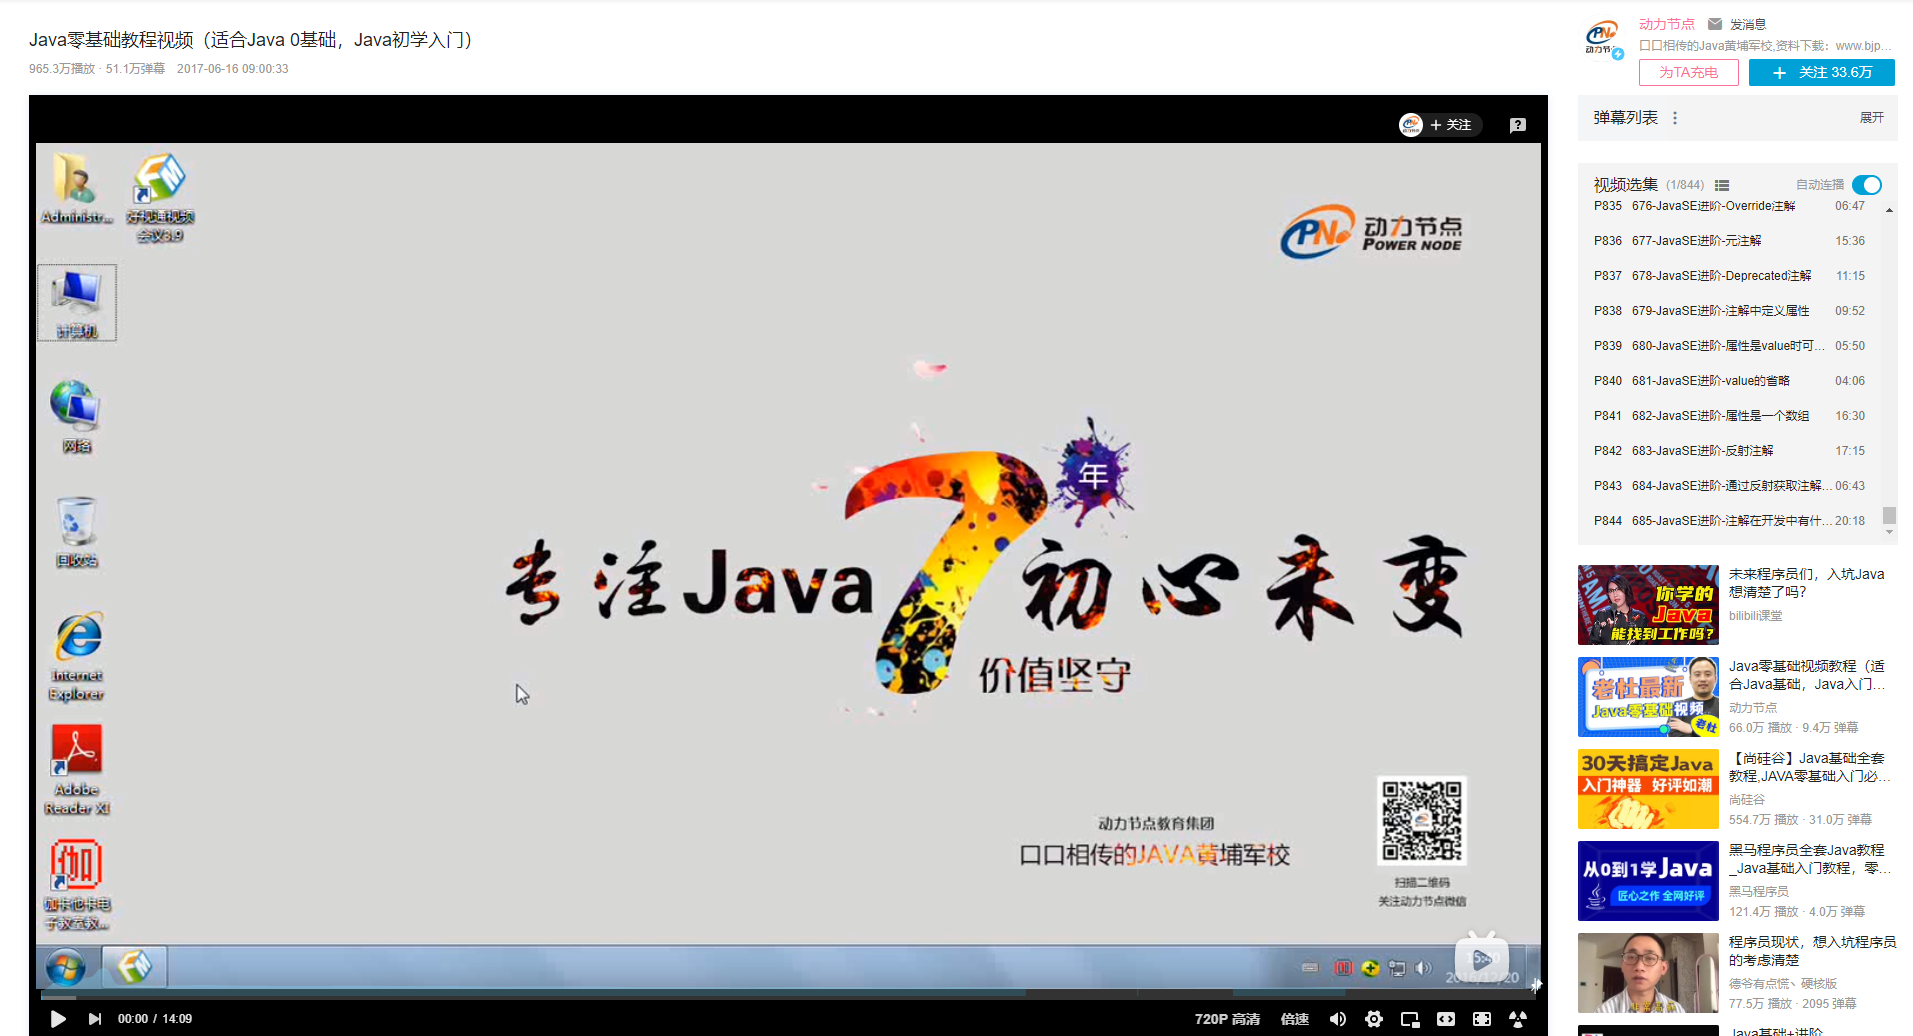The width and height of the screenshot is (1913, 1036).
Task: Open 尚硅谷 uploader link
Action: click(x=1746, y=800)
